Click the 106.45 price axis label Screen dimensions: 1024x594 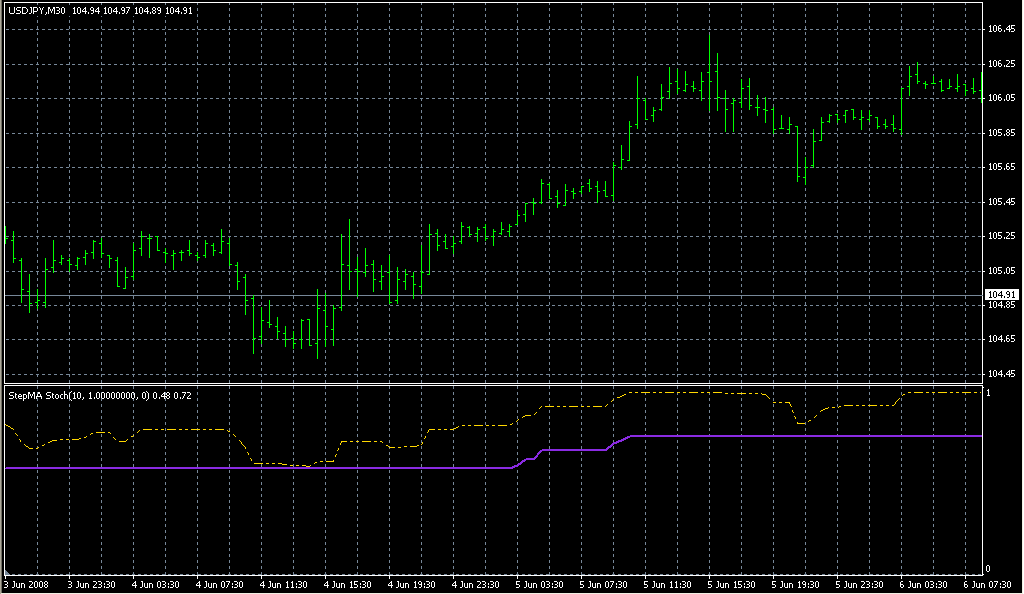point(1001,29)
